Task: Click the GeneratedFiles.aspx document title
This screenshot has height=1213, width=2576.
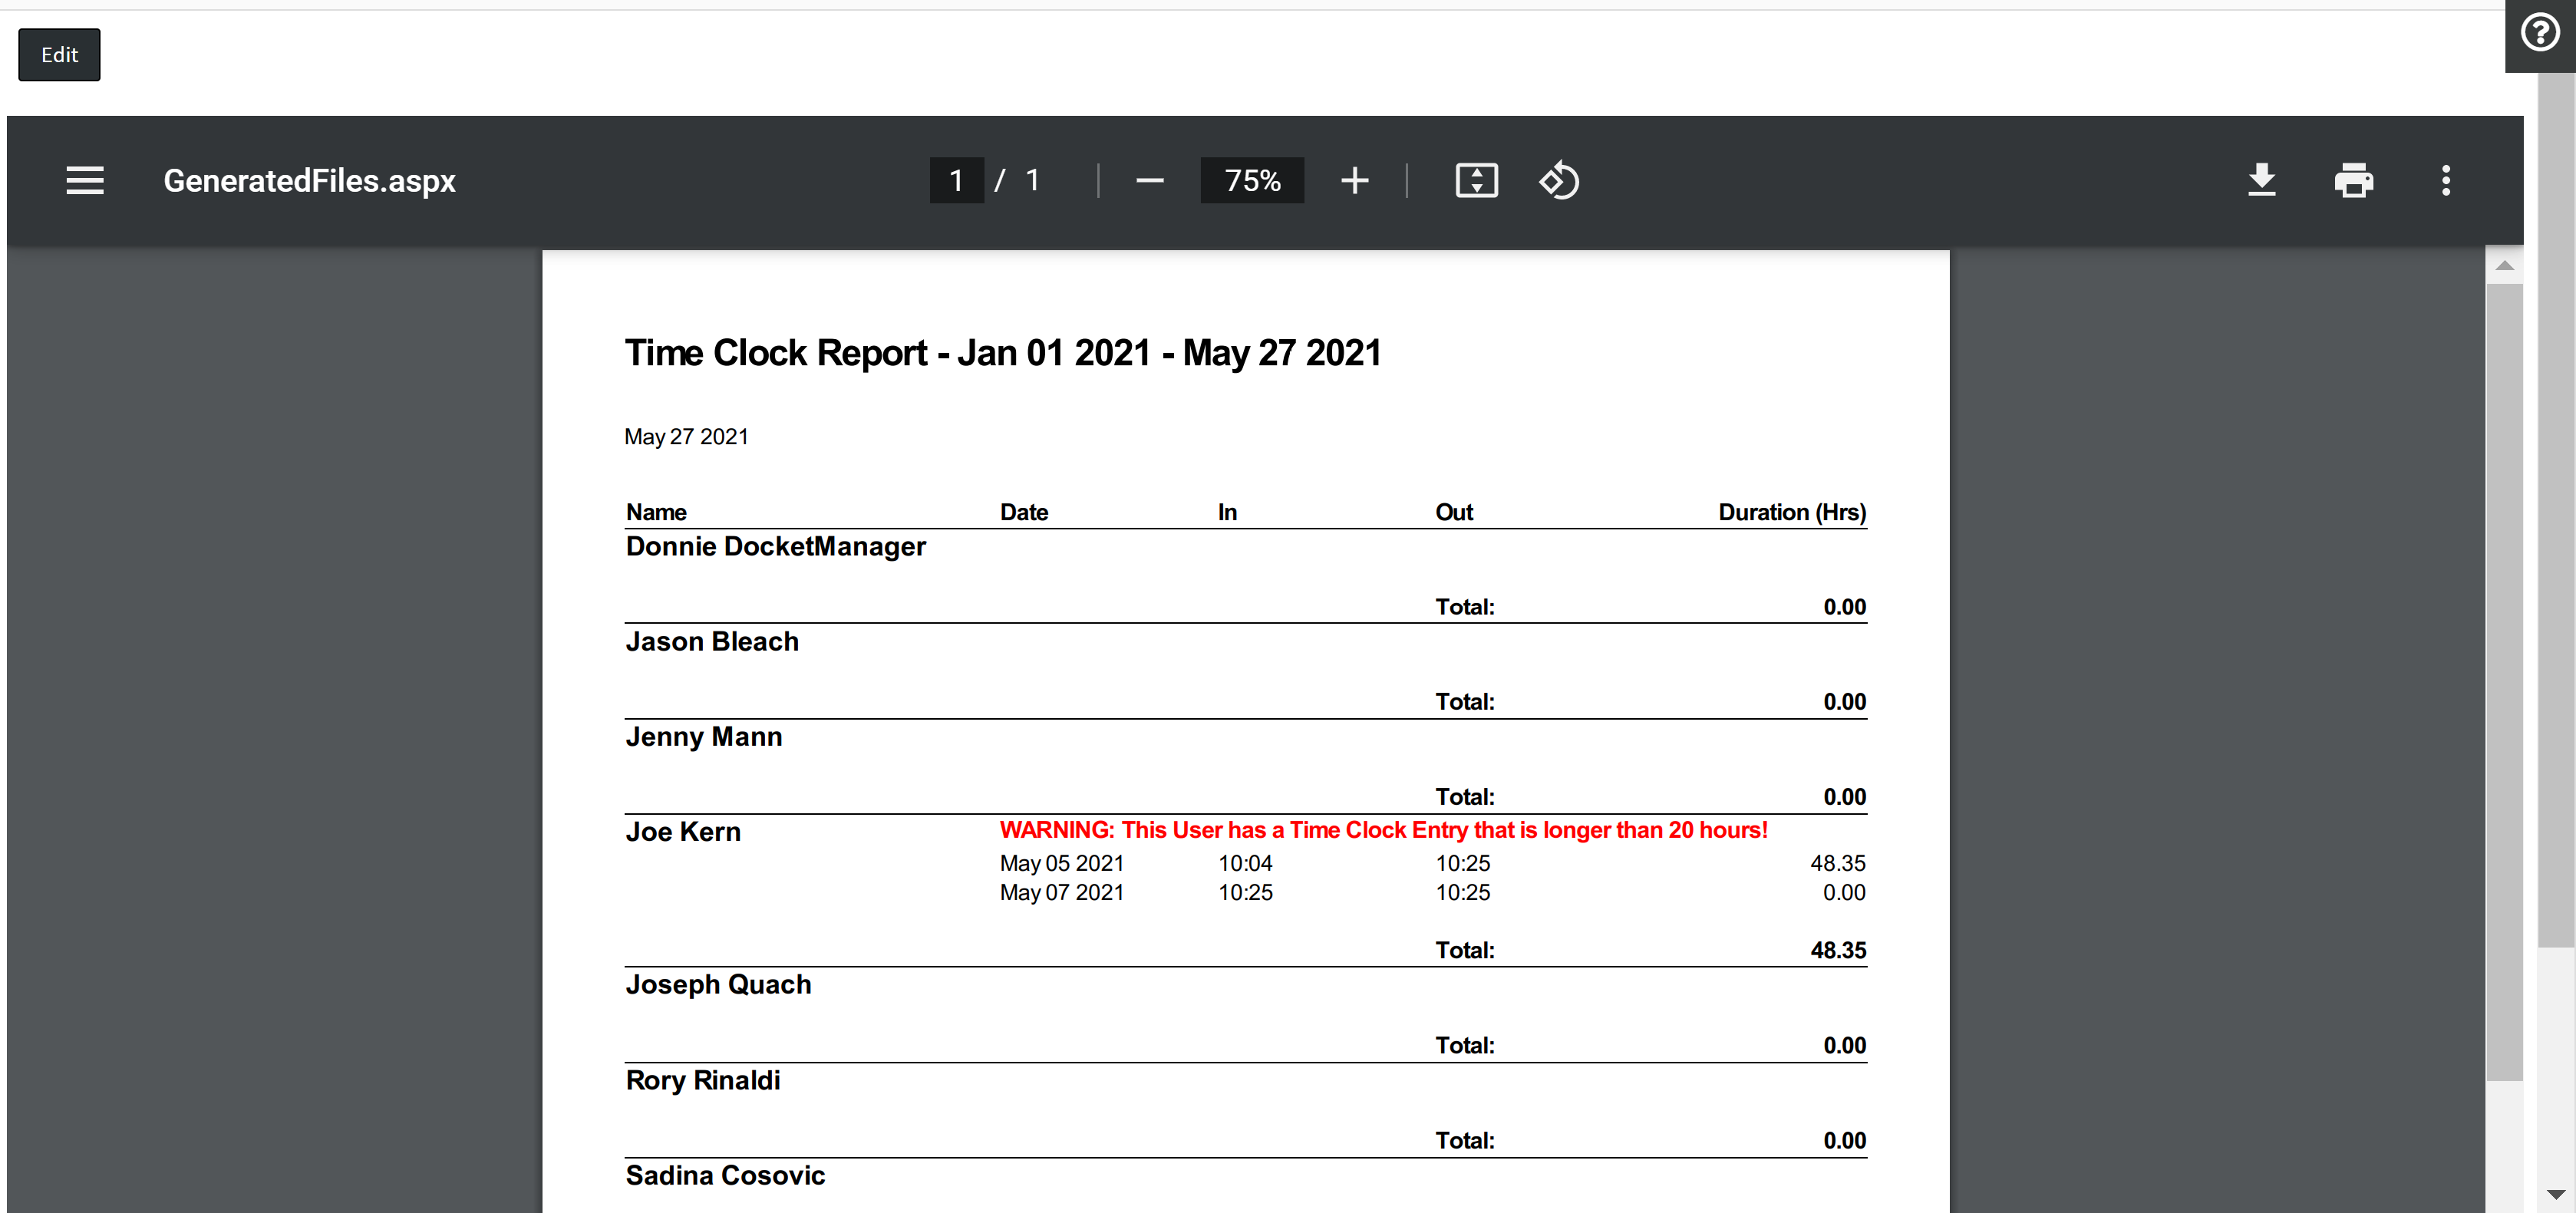Action: [309, 180]
